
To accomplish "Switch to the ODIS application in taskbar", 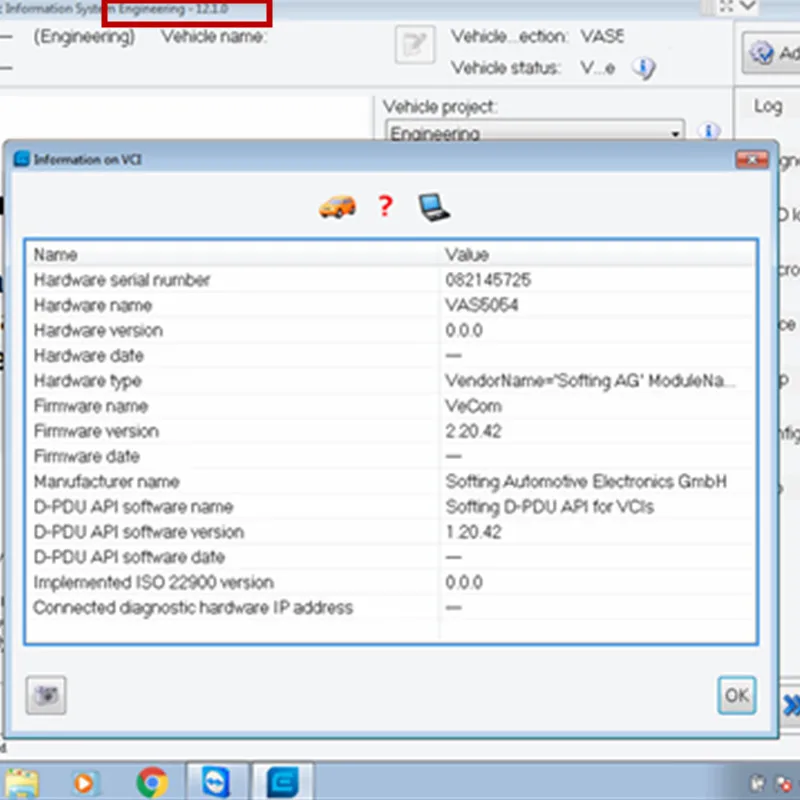I will pos(283,782).
